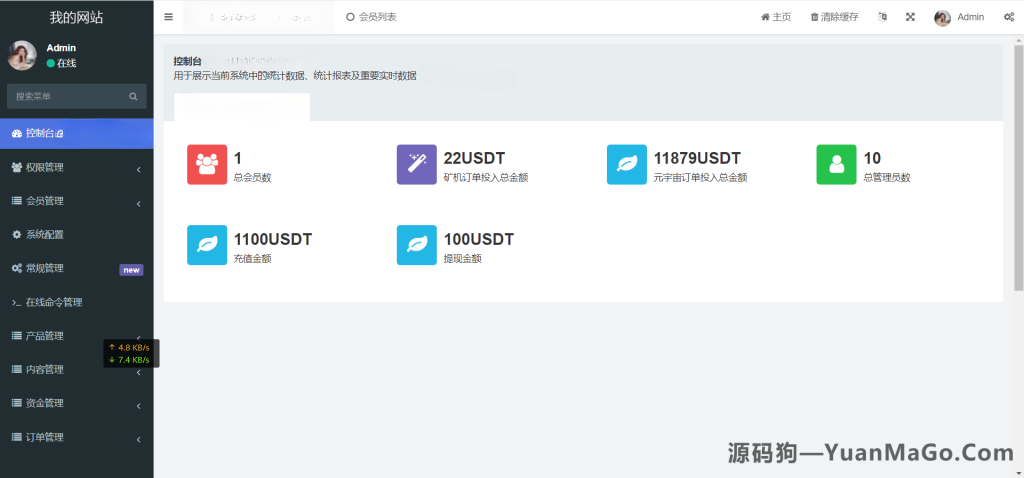Select the 在线命令管理 menu item
This screenshot has height=478, width=1024.
[x=53, y=302]
